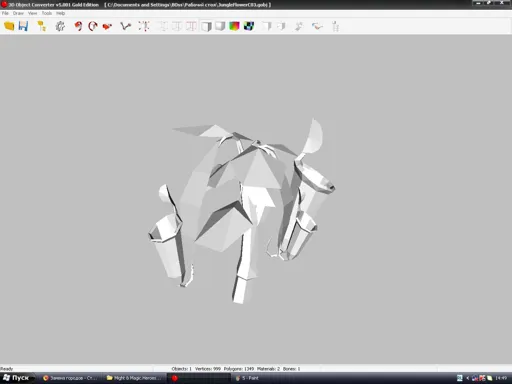The image size is (512, 384).
Task: Switch to browser taskbar button
Action: pos(70,378)
